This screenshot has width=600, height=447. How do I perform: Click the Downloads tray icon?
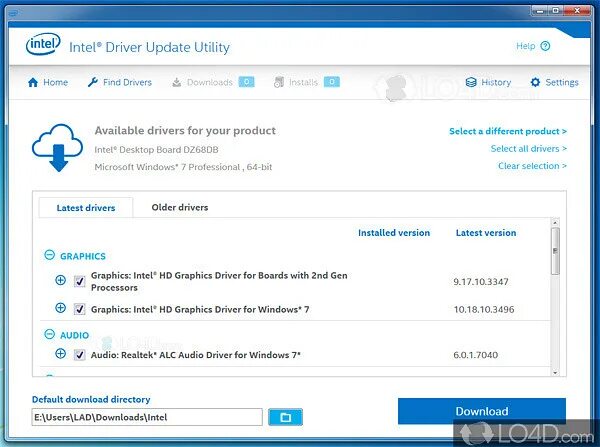pos(176,82)
